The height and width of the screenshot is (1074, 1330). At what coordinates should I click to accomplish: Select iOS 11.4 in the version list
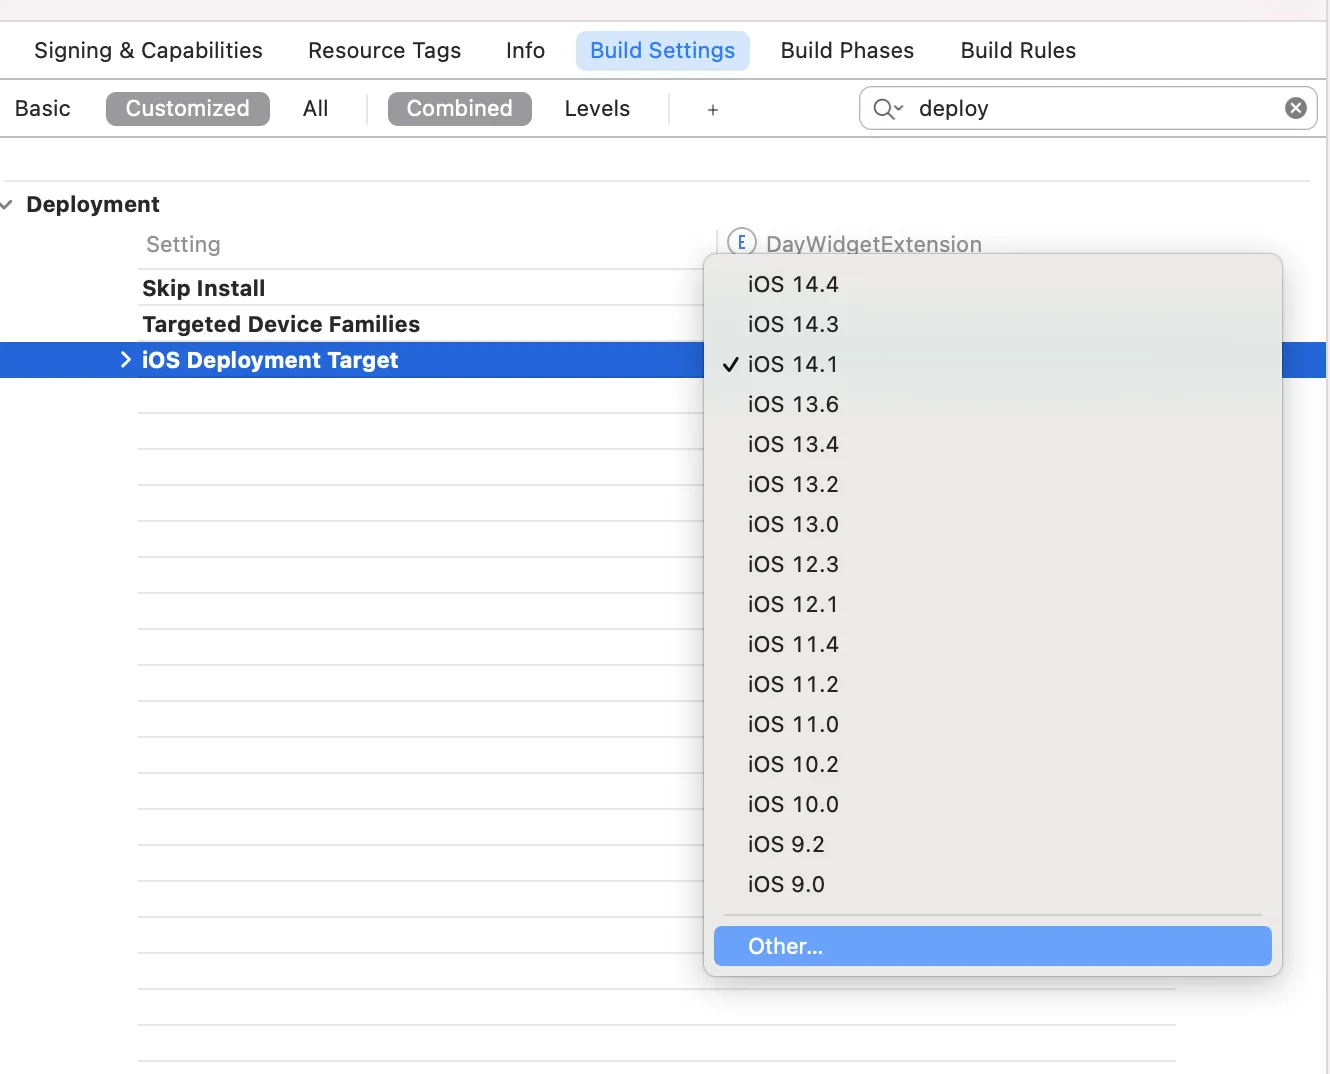click(x=993, y=645)
